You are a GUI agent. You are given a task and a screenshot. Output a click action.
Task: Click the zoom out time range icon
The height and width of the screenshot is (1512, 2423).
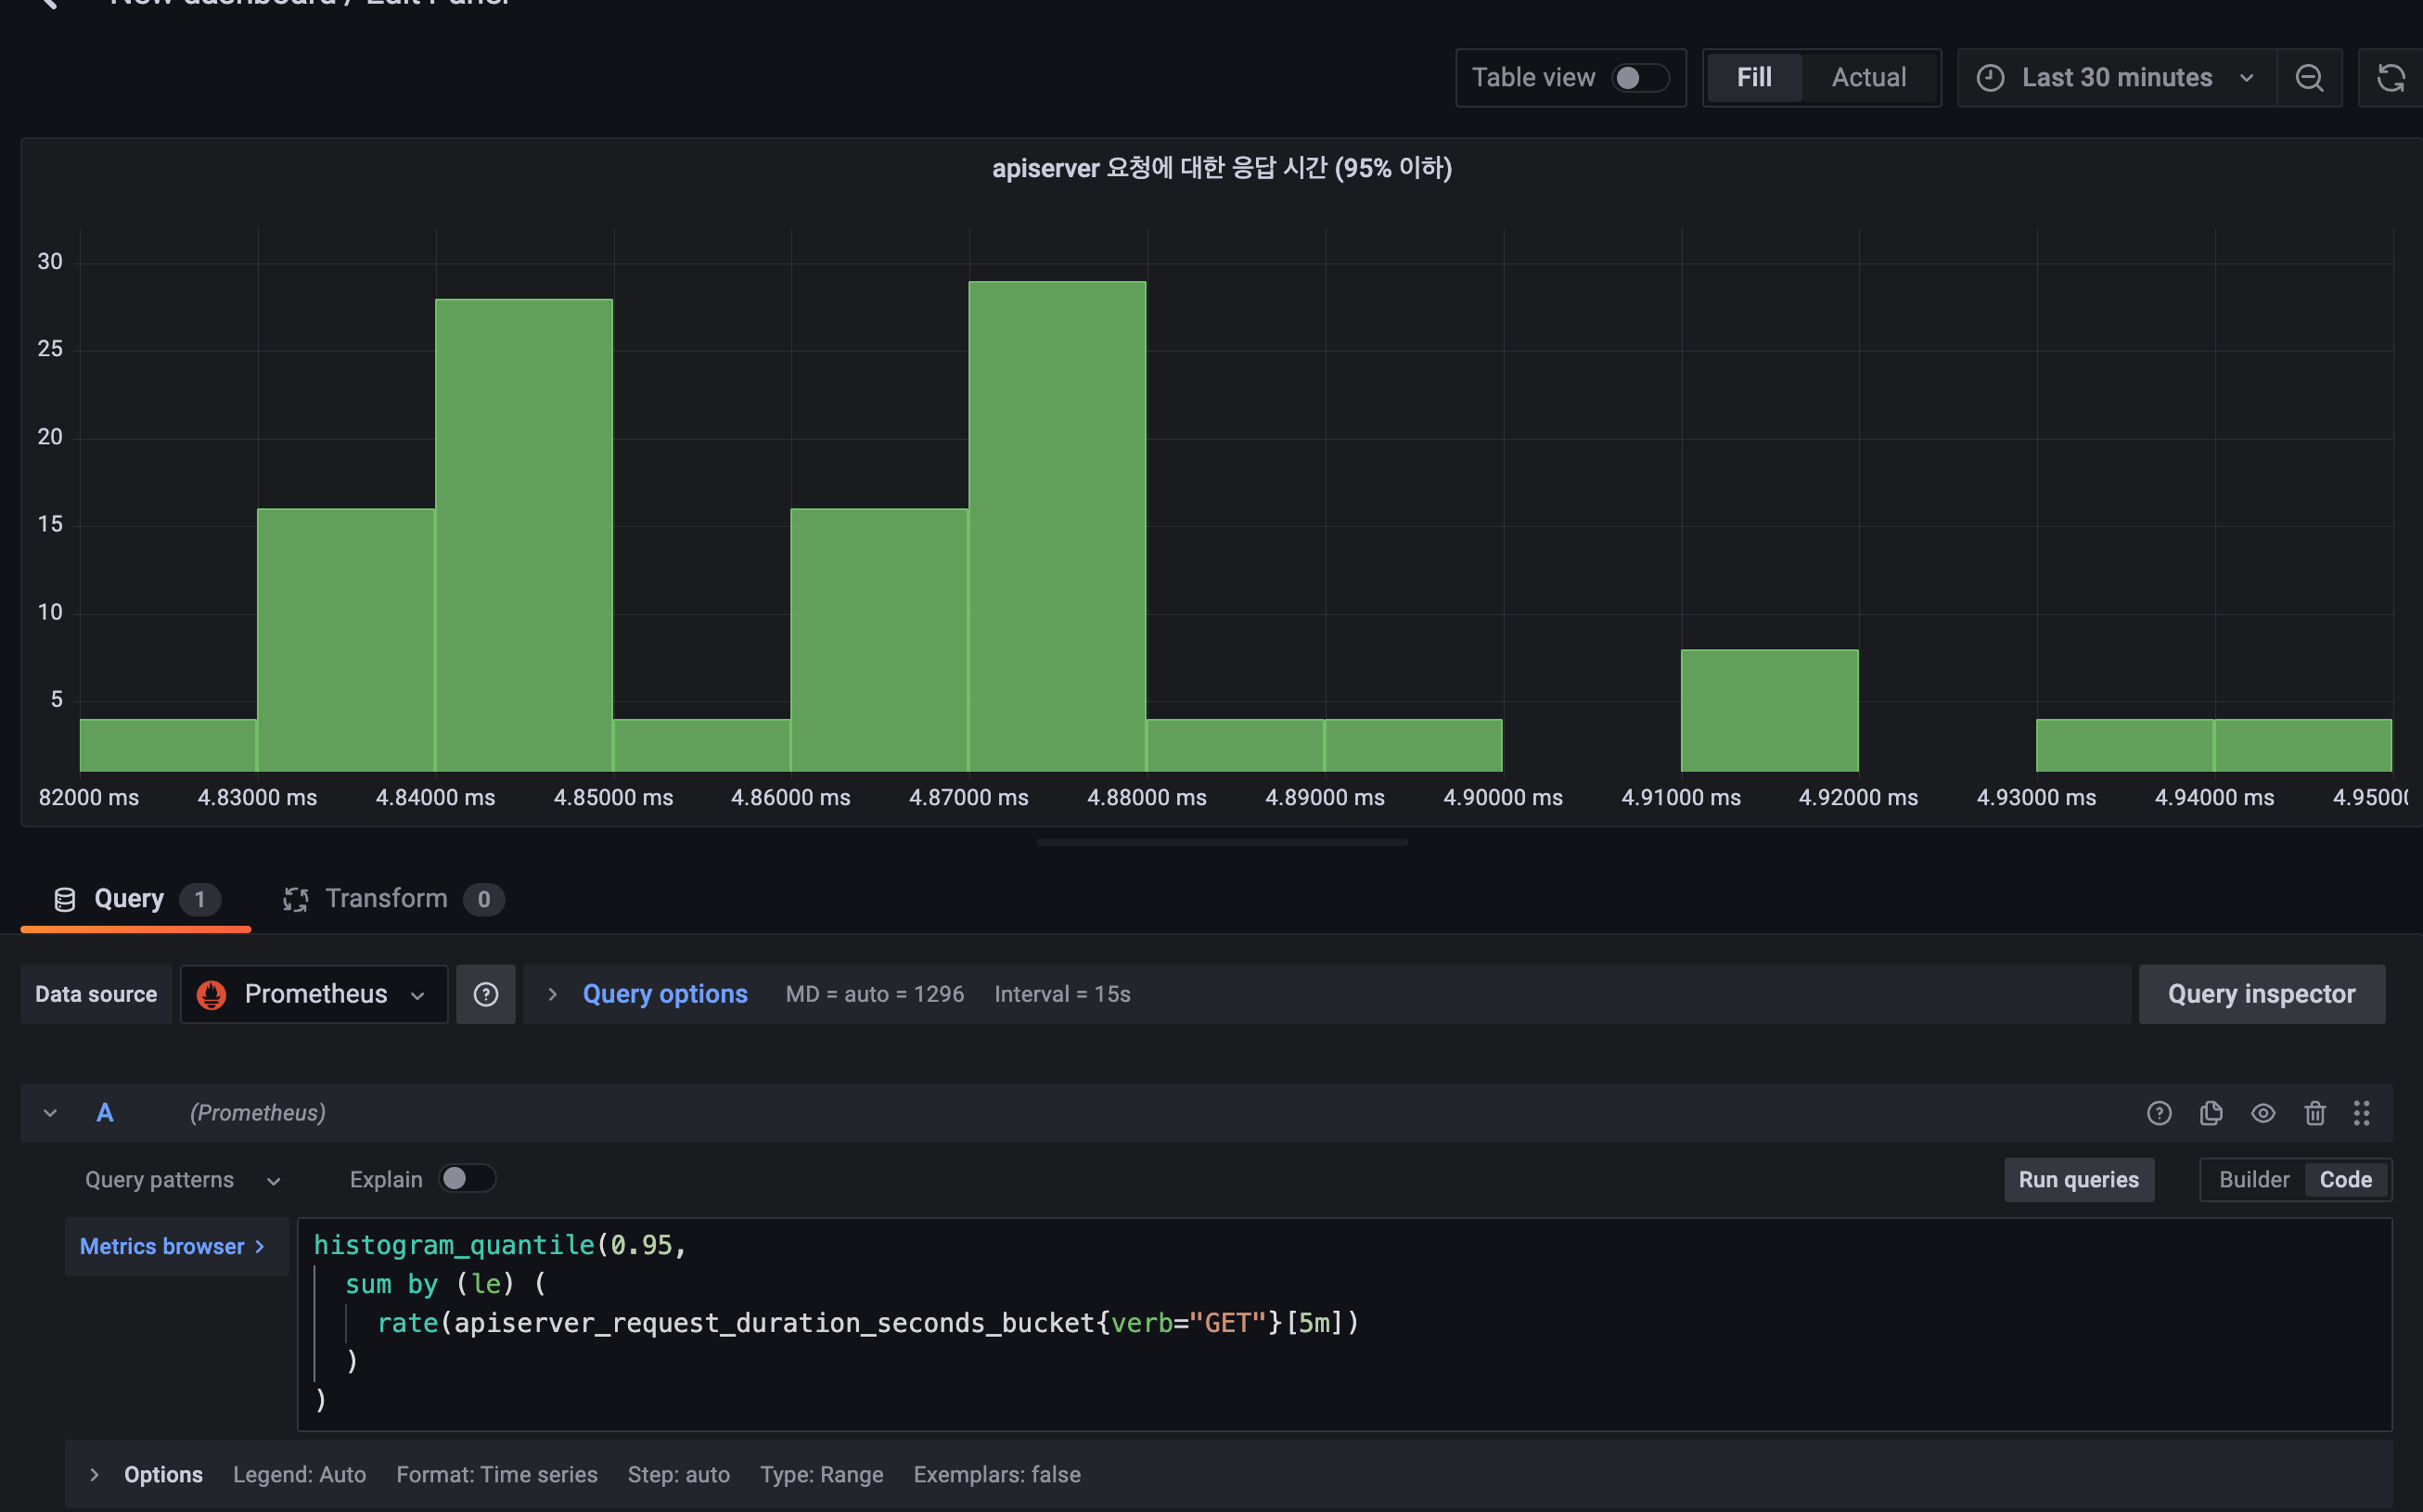tap(2309, 78)
